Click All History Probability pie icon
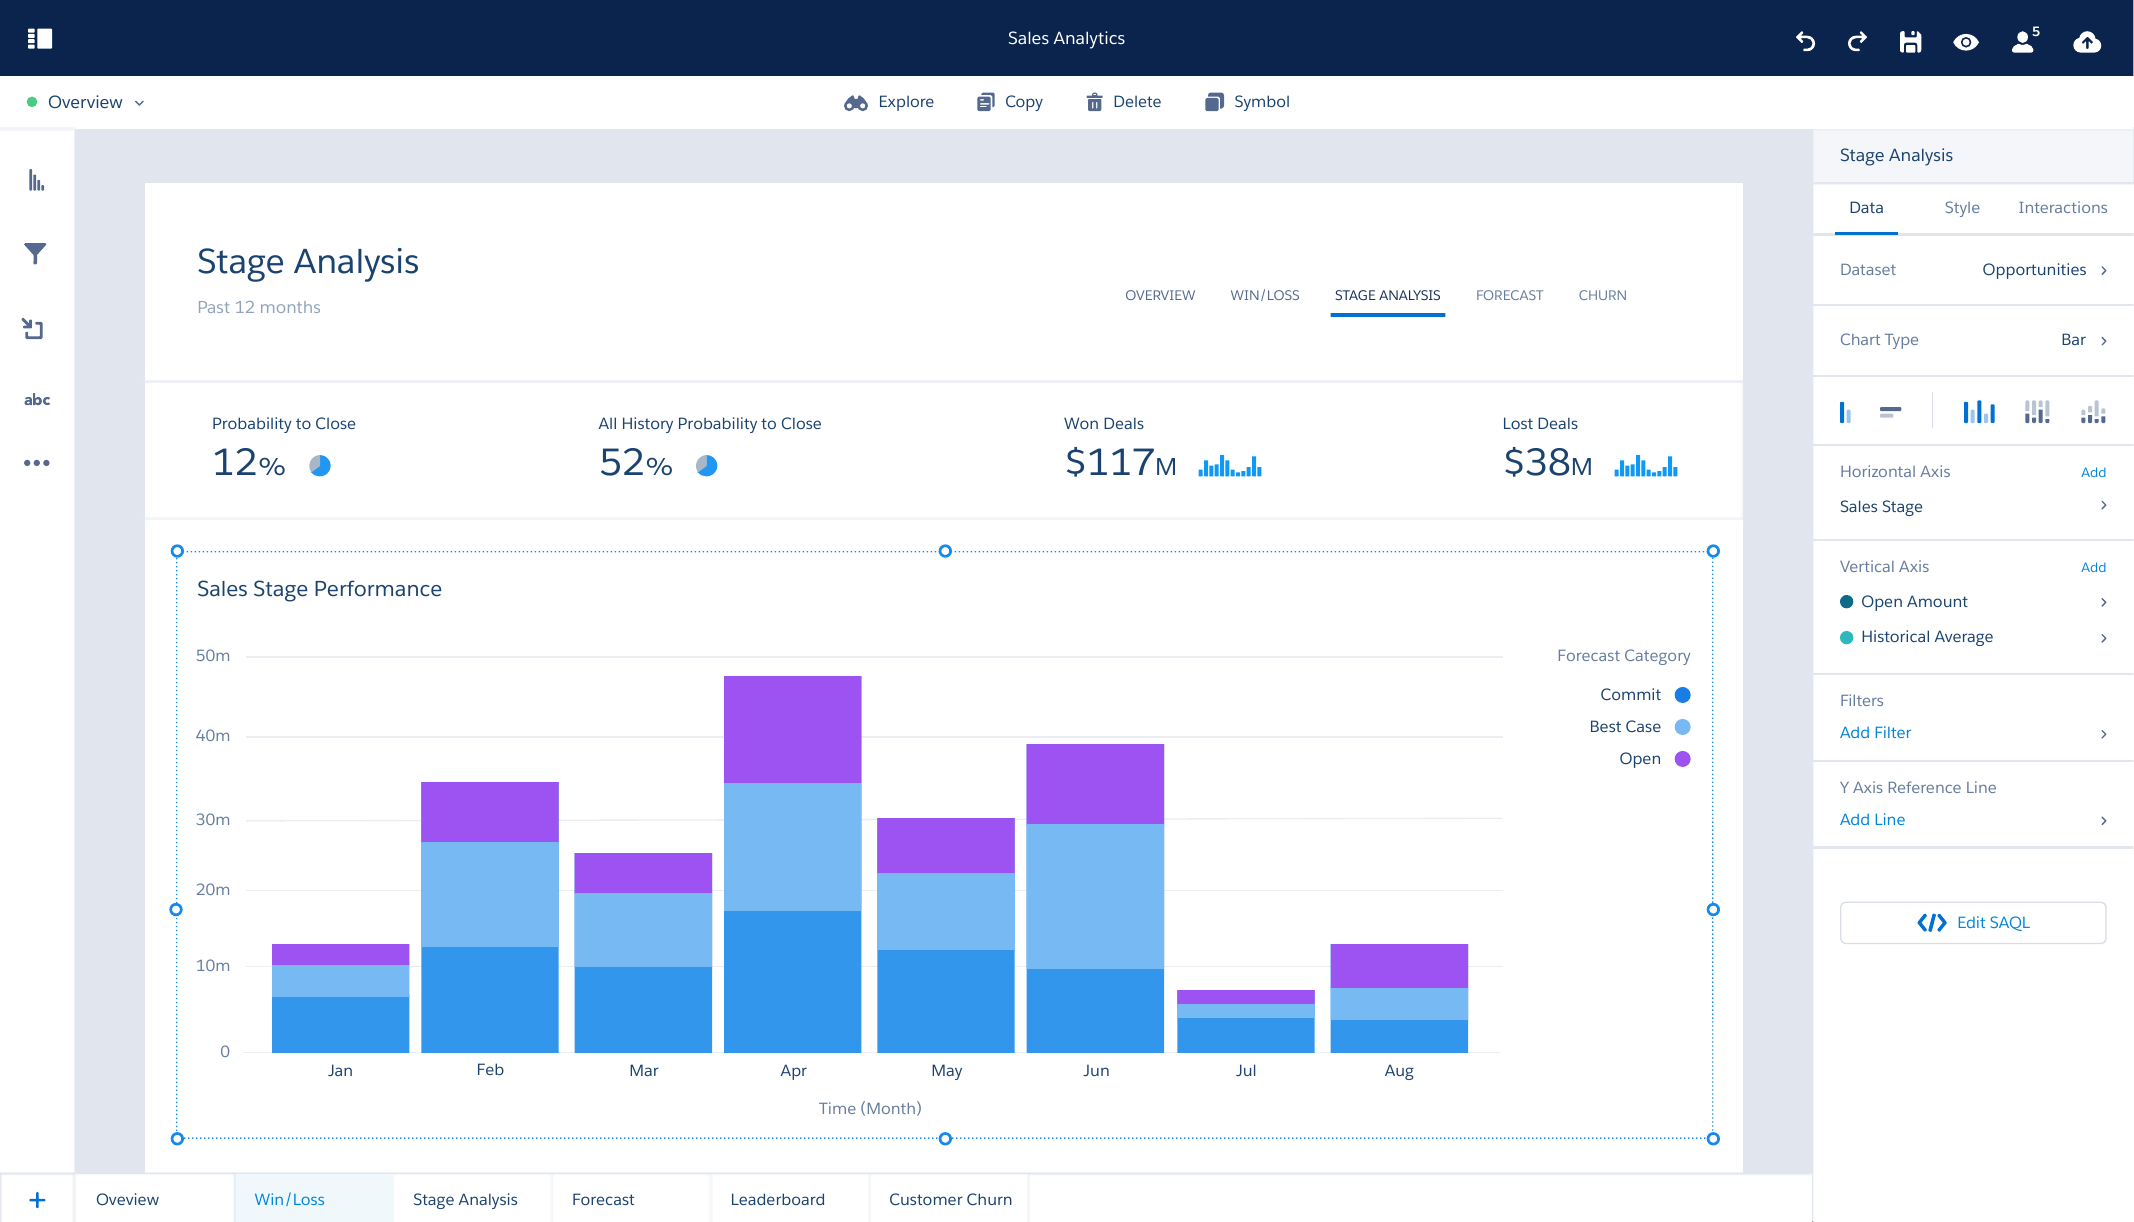Screen dimensions: 2134x1222 tap(707, 465)
